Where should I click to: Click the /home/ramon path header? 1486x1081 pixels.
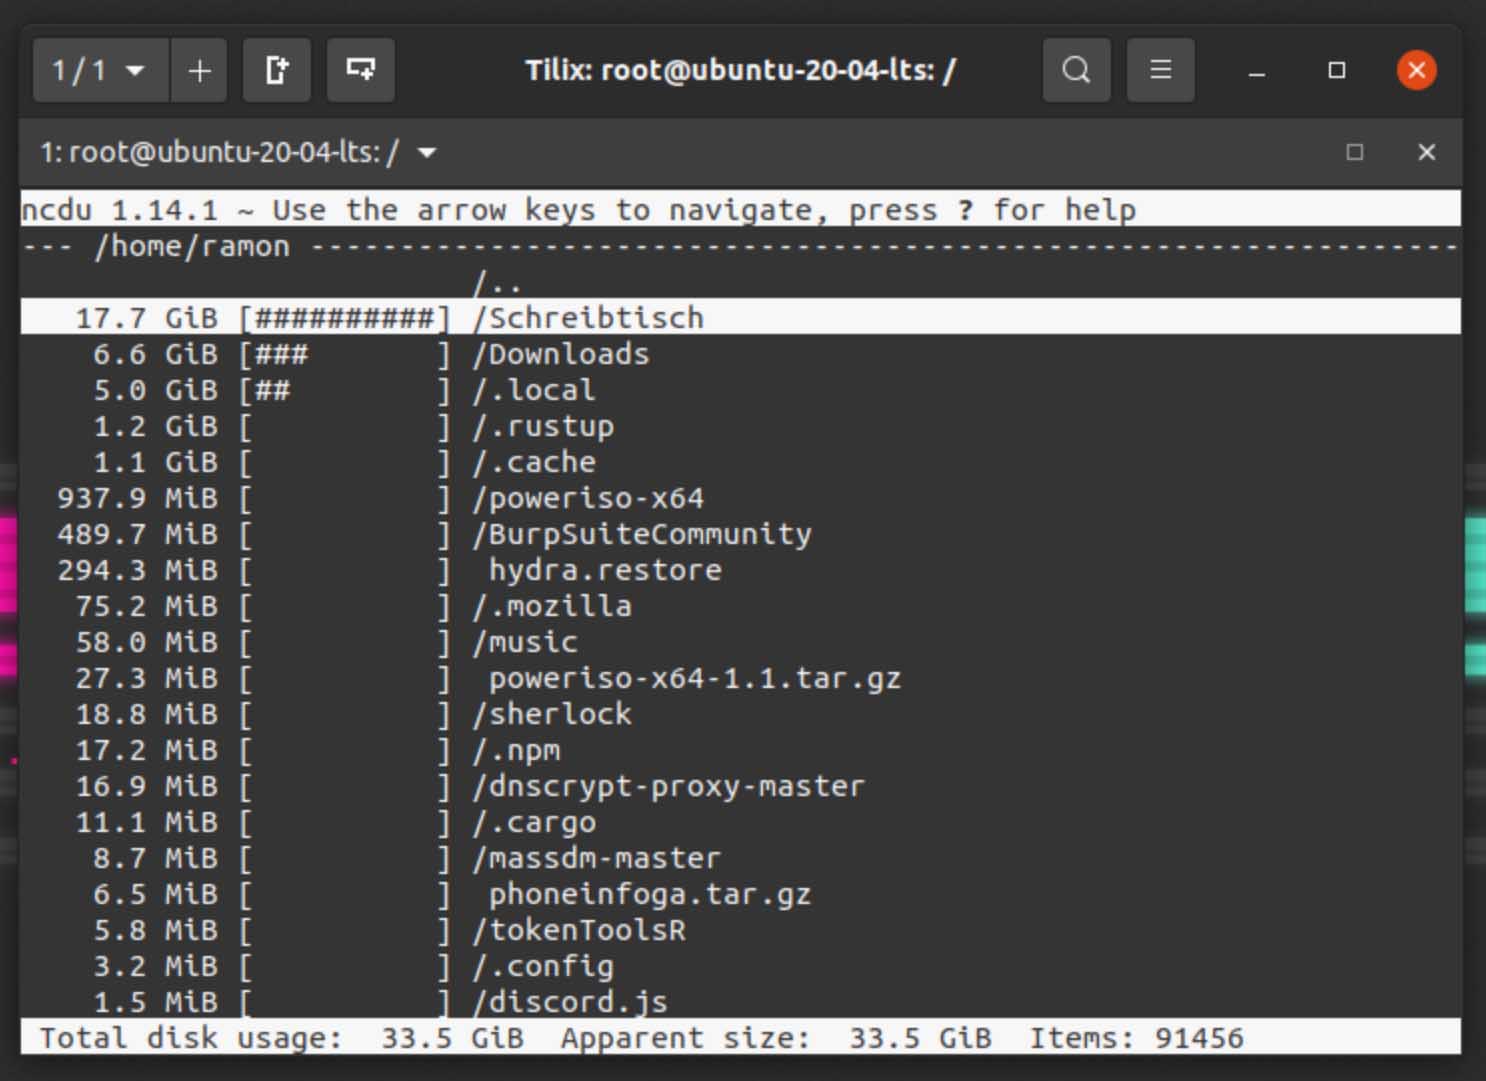coord(192,246)
